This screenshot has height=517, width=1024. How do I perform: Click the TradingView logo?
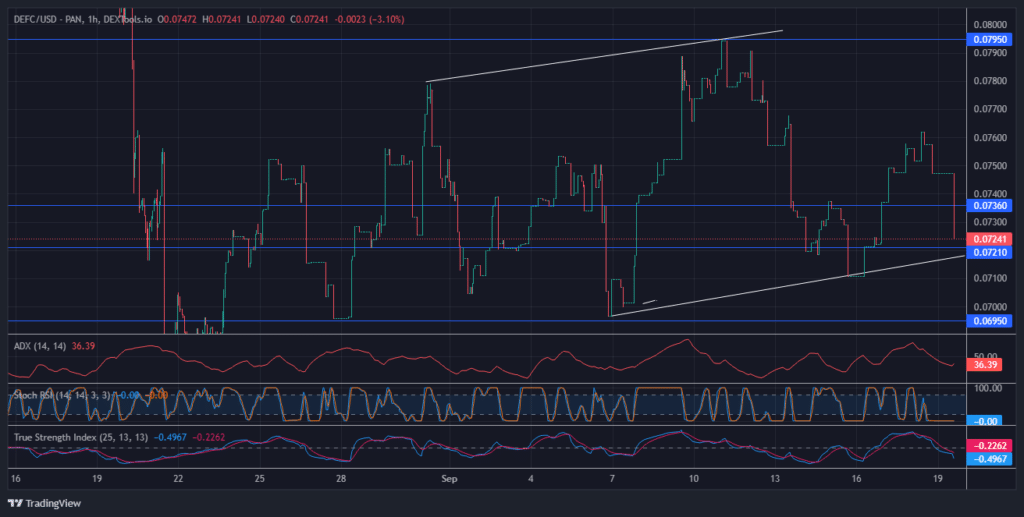[44, 503]
